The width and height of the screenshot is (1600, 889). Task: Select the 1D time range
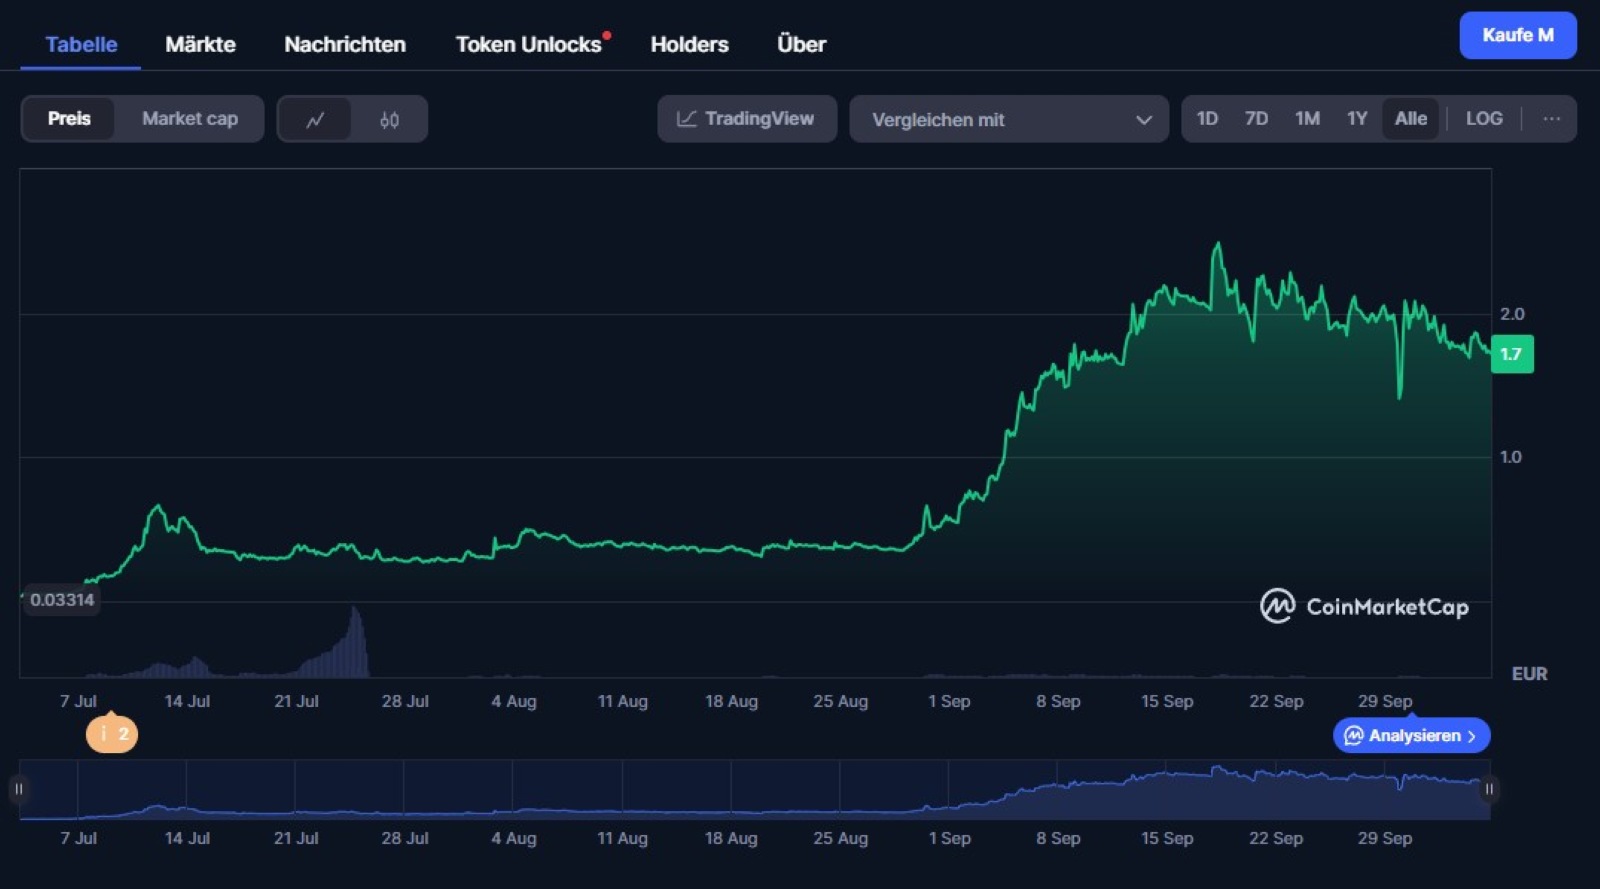click(x=1207, y=119)
